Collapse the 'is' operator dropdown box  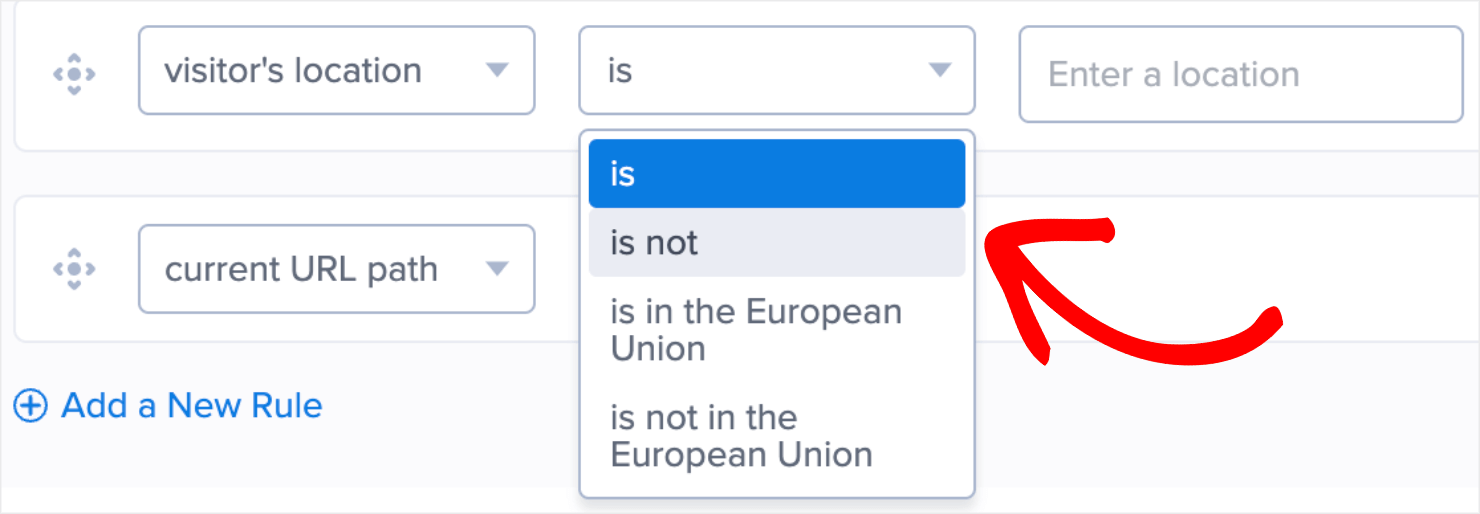[x=776, y=70]
